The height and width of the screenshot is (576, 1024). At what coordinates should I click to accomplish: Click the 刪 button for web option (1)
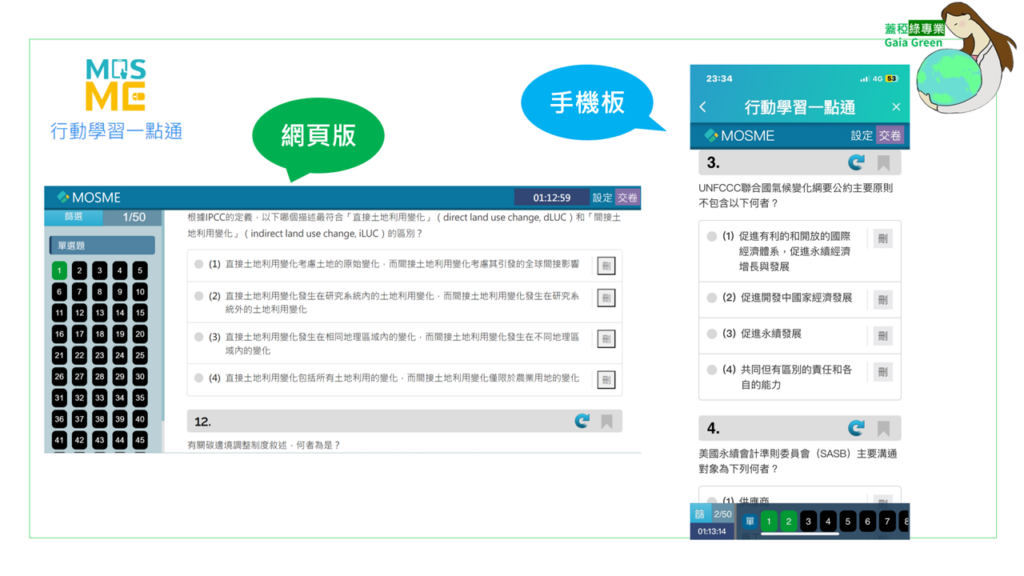coord(606,266)
